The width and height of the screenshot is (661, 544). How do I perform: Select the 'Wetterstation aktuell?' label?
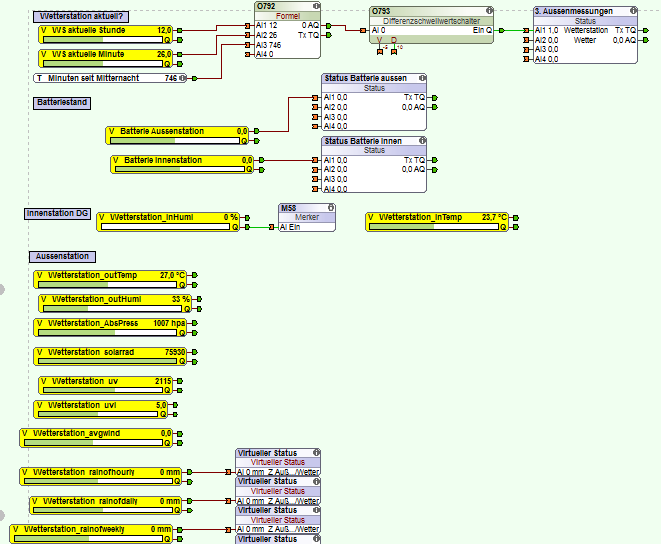(x=81, y=16)
